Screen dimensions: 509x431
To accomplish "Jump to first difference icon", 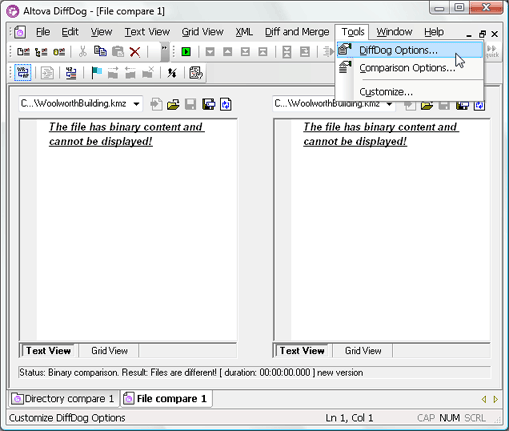I will [263, 52].
